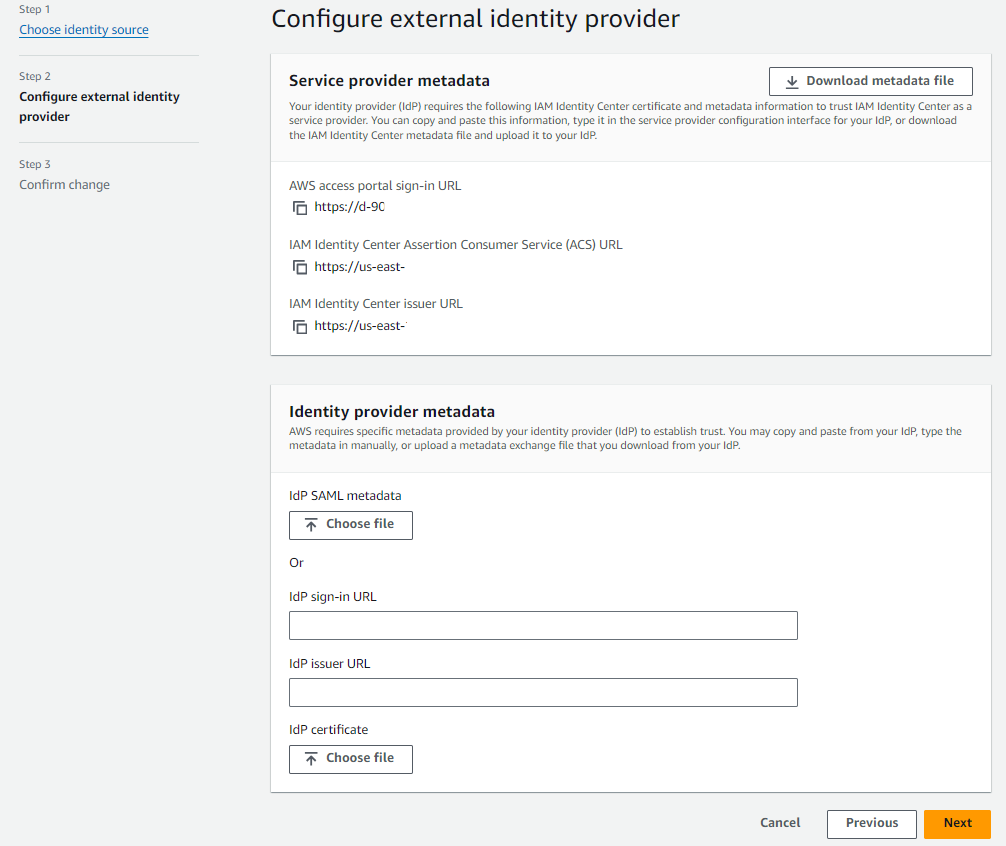Copy the Assertion Consumer Service (ACS) URL

[x=300, y=267]
